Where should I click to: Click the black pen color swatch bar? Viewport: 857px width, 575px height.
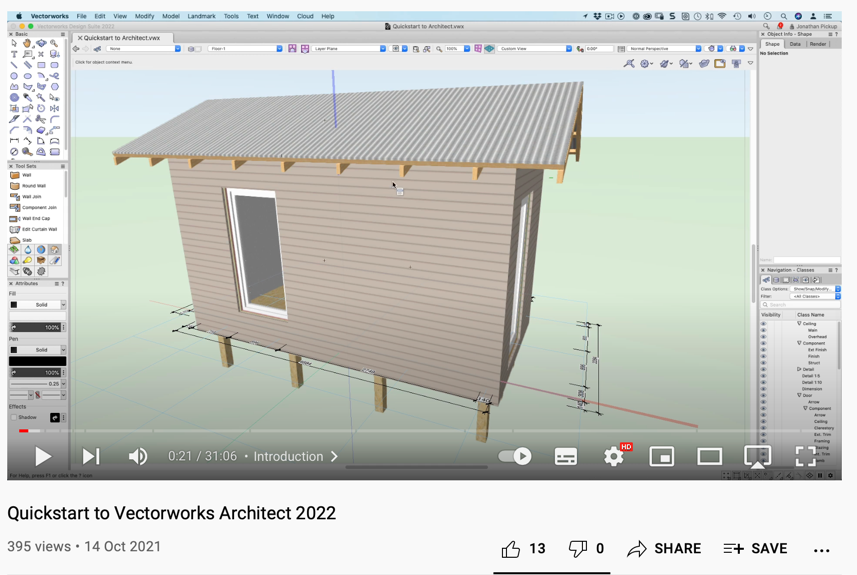click(37, 361)
